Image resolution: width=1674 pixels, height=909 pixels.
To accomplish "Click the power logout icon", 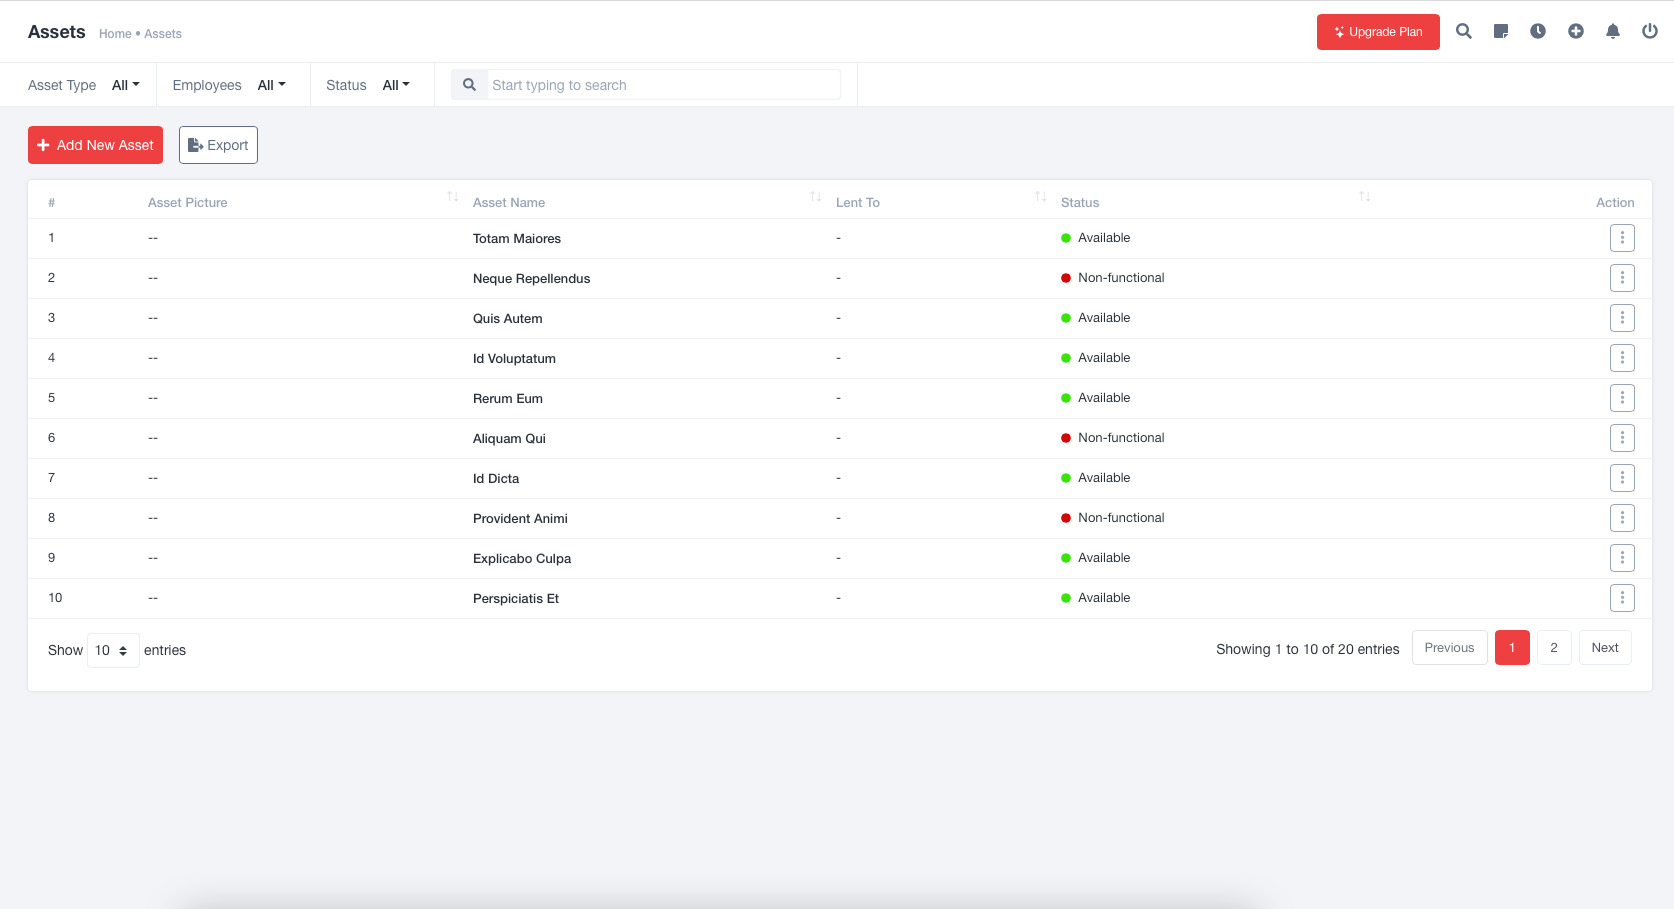I will 1650,31.
